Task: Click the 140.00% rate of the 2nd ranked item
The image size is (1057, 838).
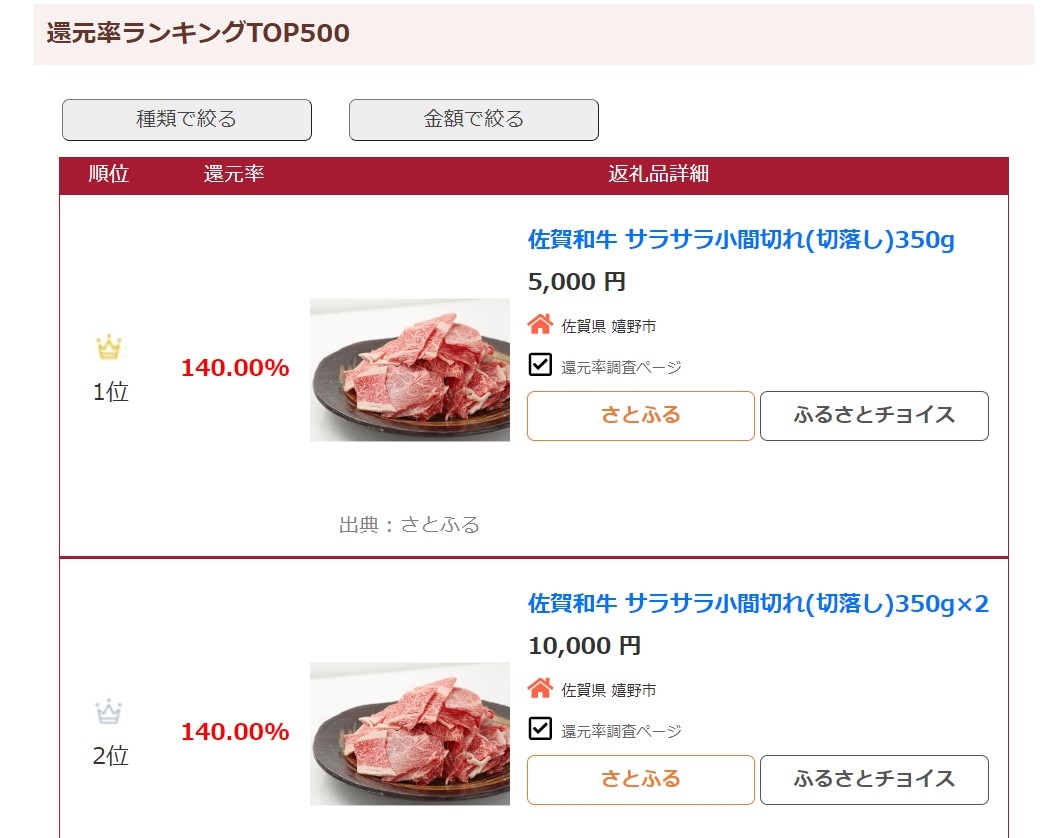Action: [x=234, y=732]
